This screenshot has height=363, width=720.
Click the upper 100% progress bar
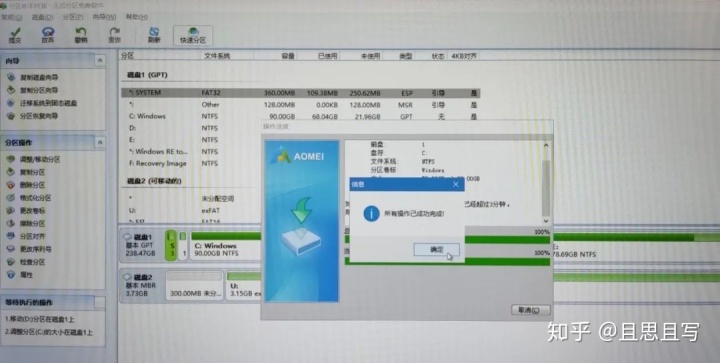tap(507, 240)
